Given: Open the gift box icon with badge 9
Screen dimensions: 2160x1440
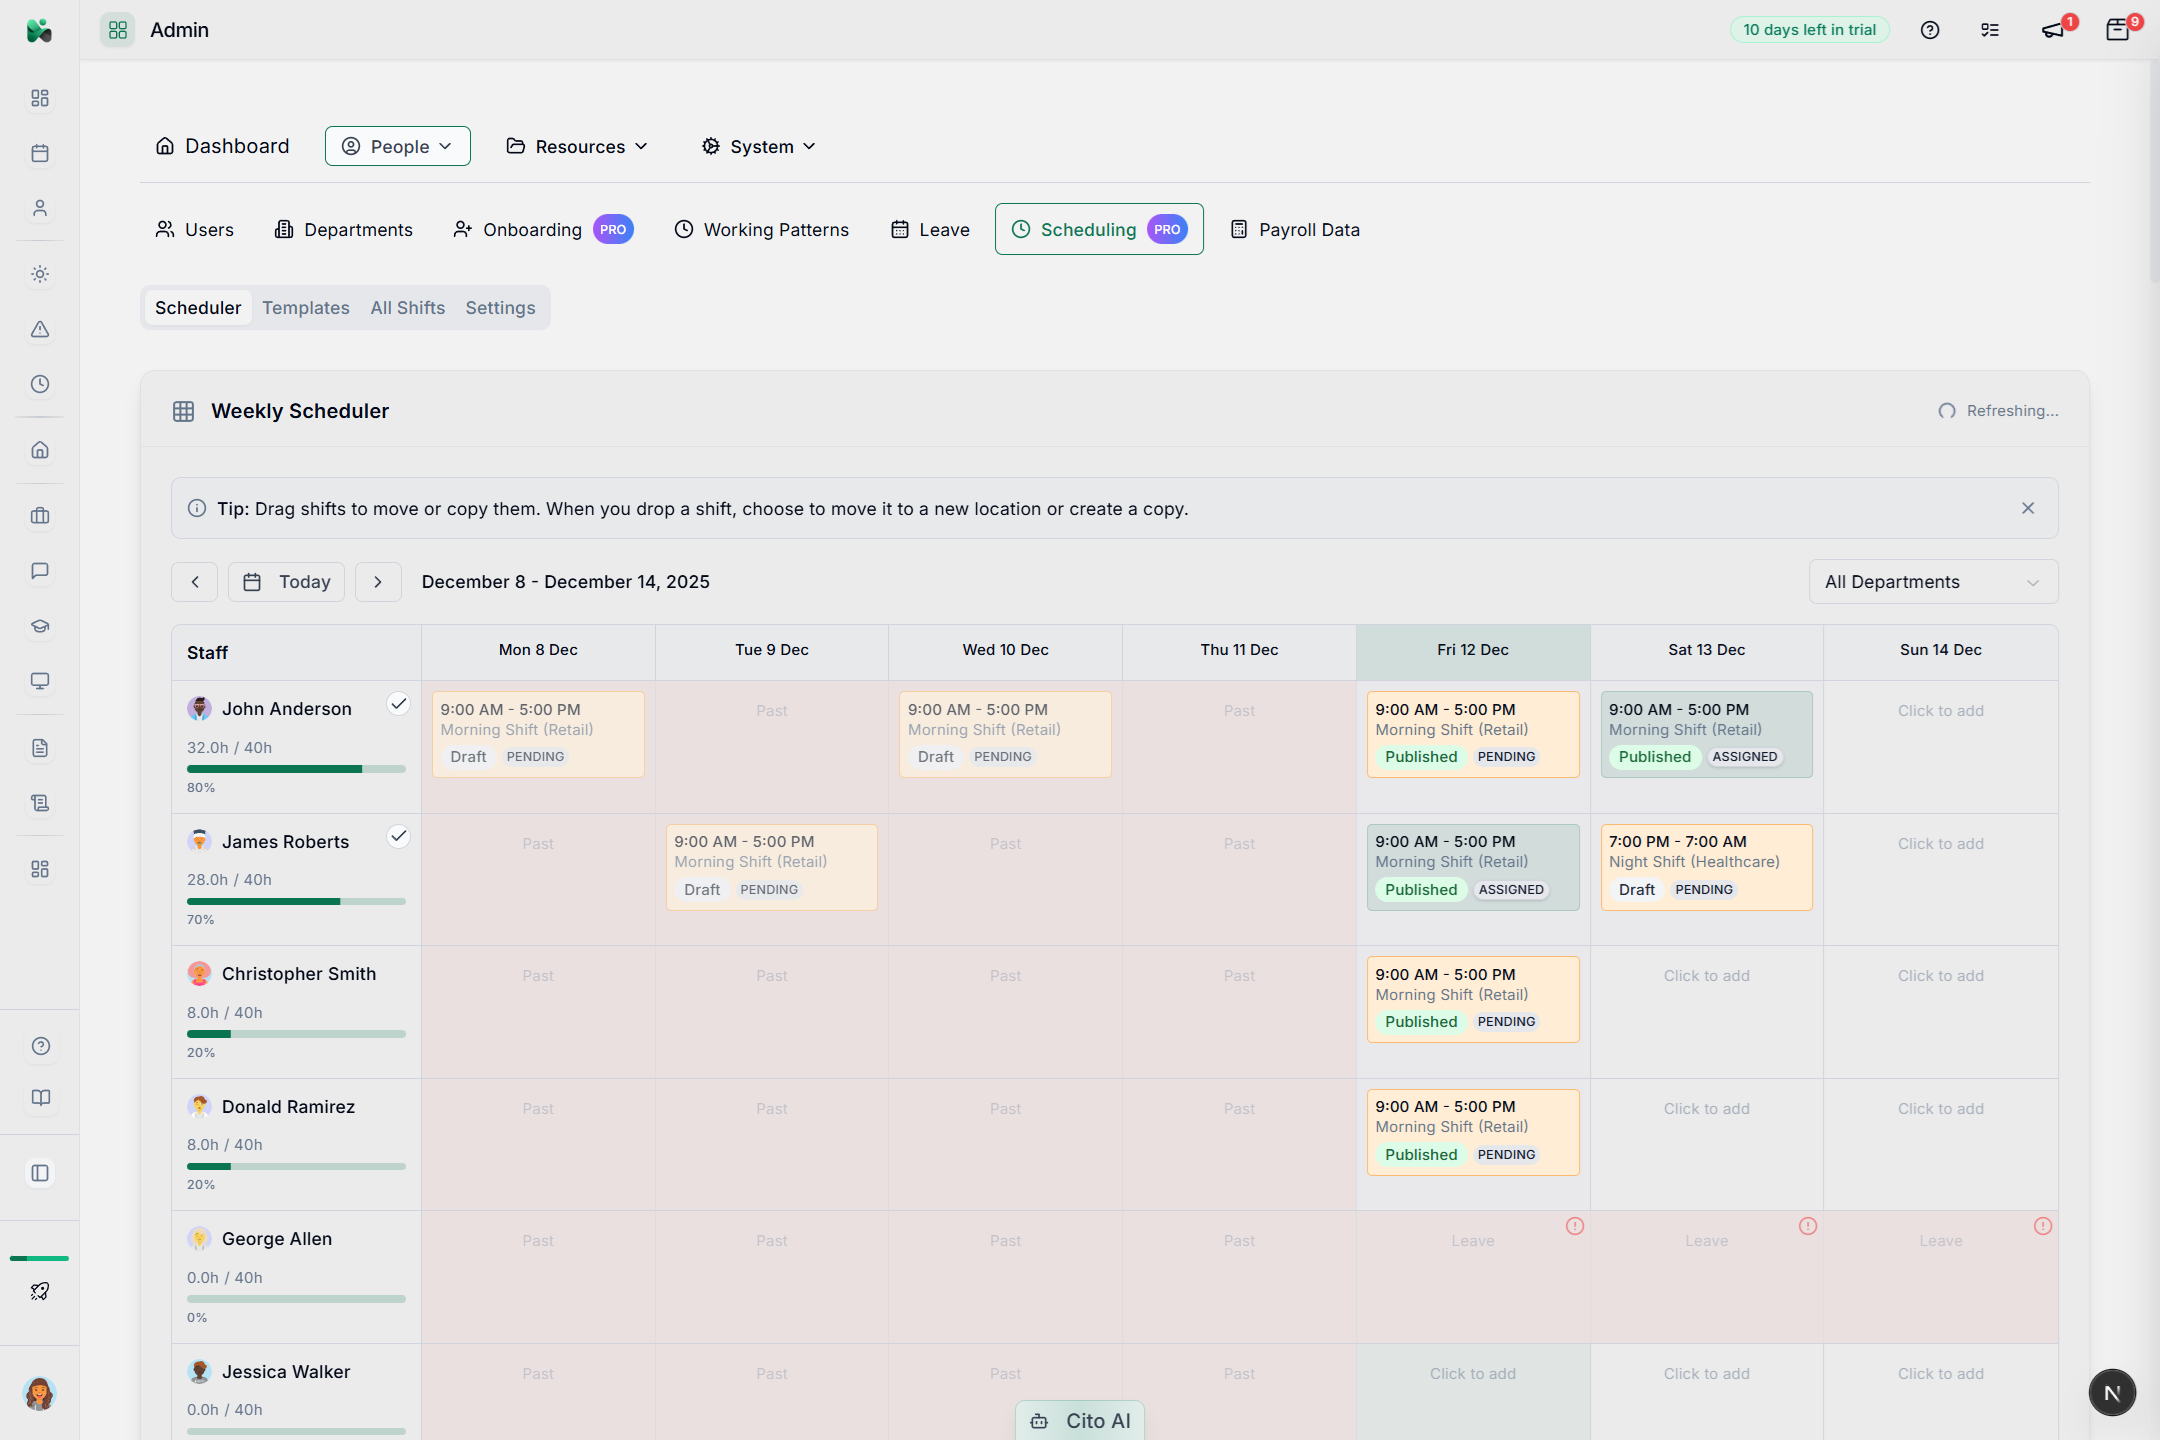Looking at the screenshot, I should (2117, 30).
